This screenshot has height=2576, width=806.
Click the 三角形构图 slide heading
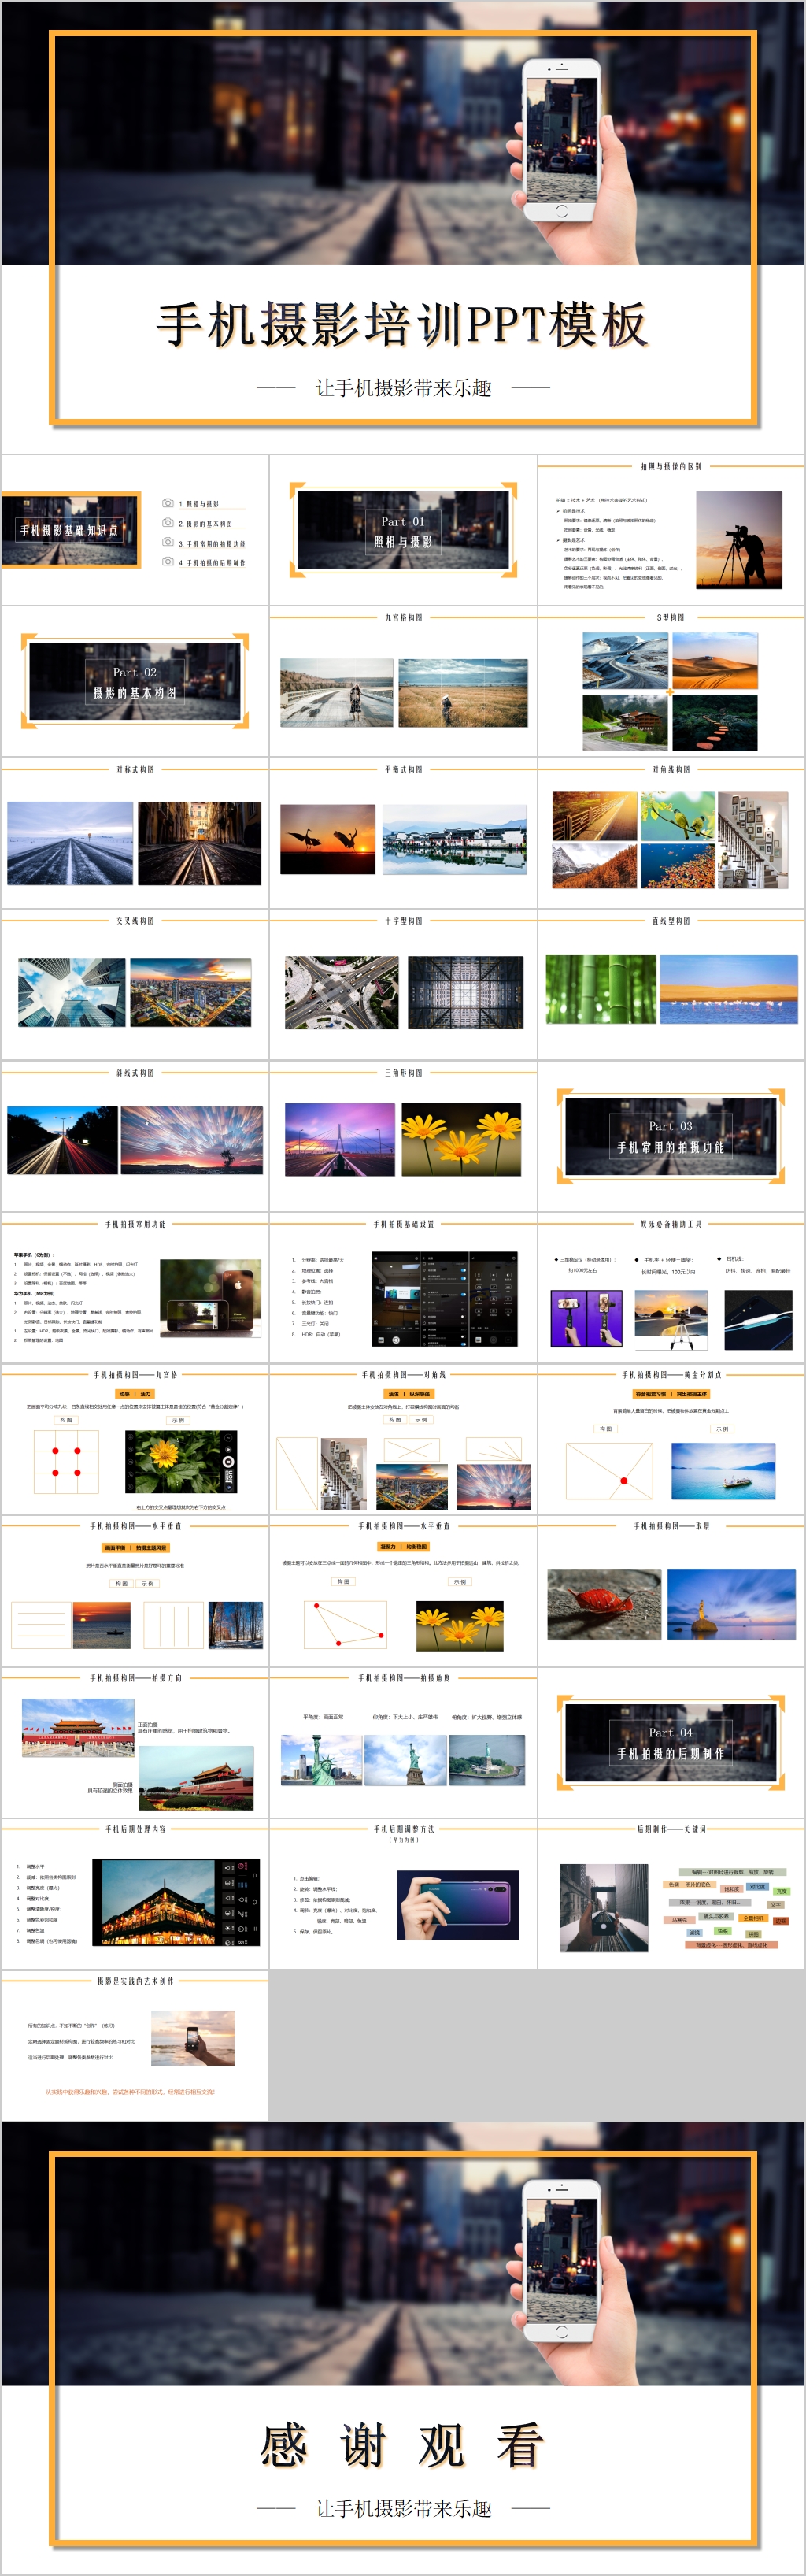click(x=403, y=1072)
